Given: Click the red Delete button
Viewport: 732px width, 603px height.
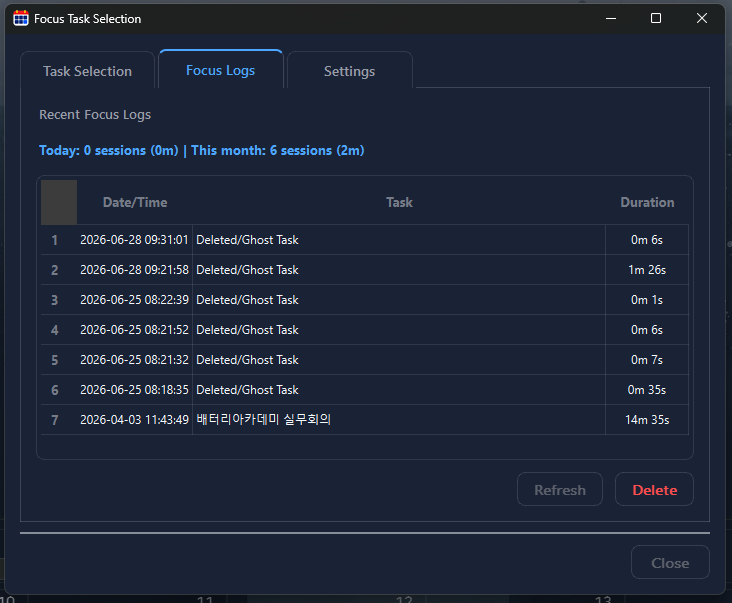Looking at the screenshot, I should coord(654,490).
